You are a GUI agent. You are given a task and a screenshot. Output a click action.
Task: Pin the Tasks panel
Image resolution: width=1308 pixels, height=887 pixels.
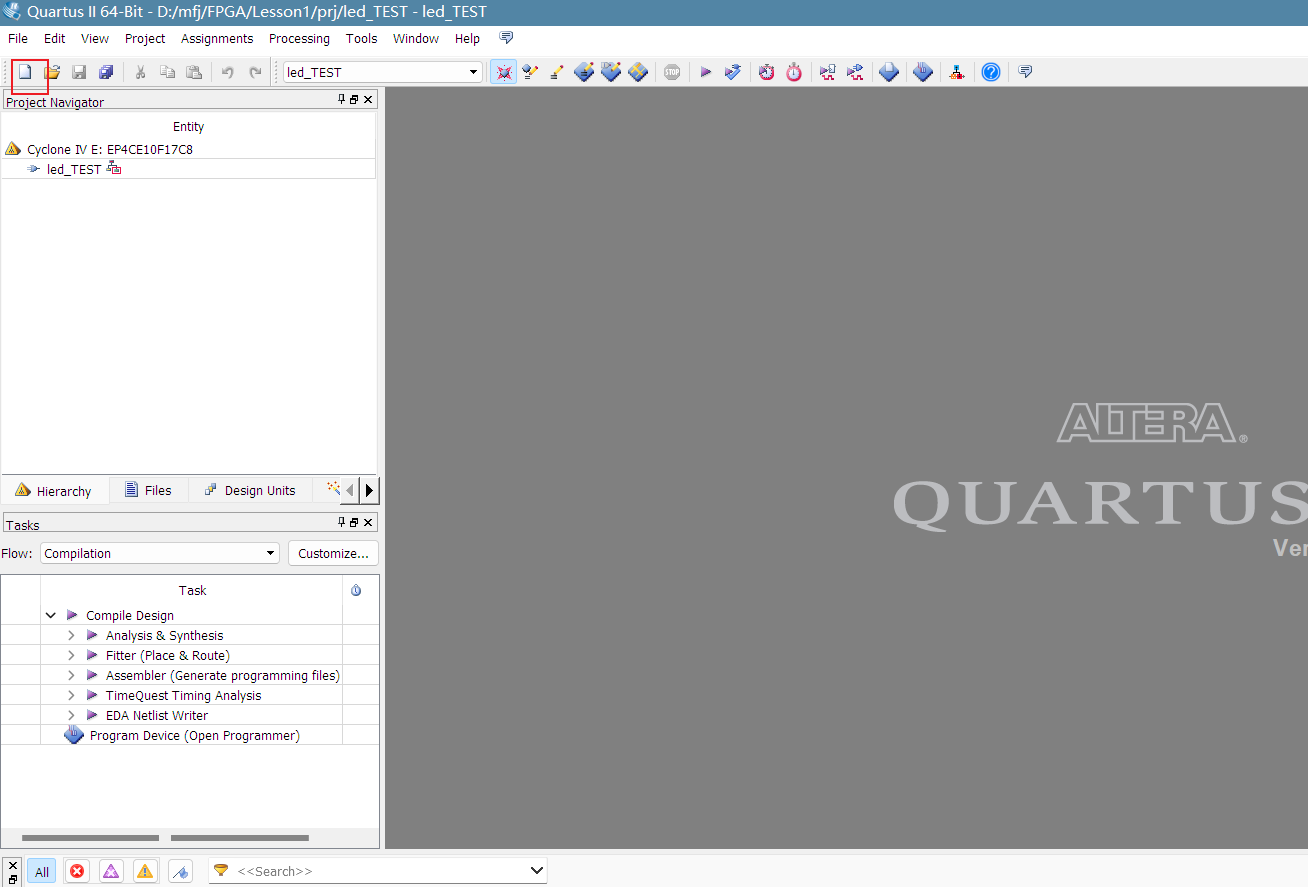341,523
